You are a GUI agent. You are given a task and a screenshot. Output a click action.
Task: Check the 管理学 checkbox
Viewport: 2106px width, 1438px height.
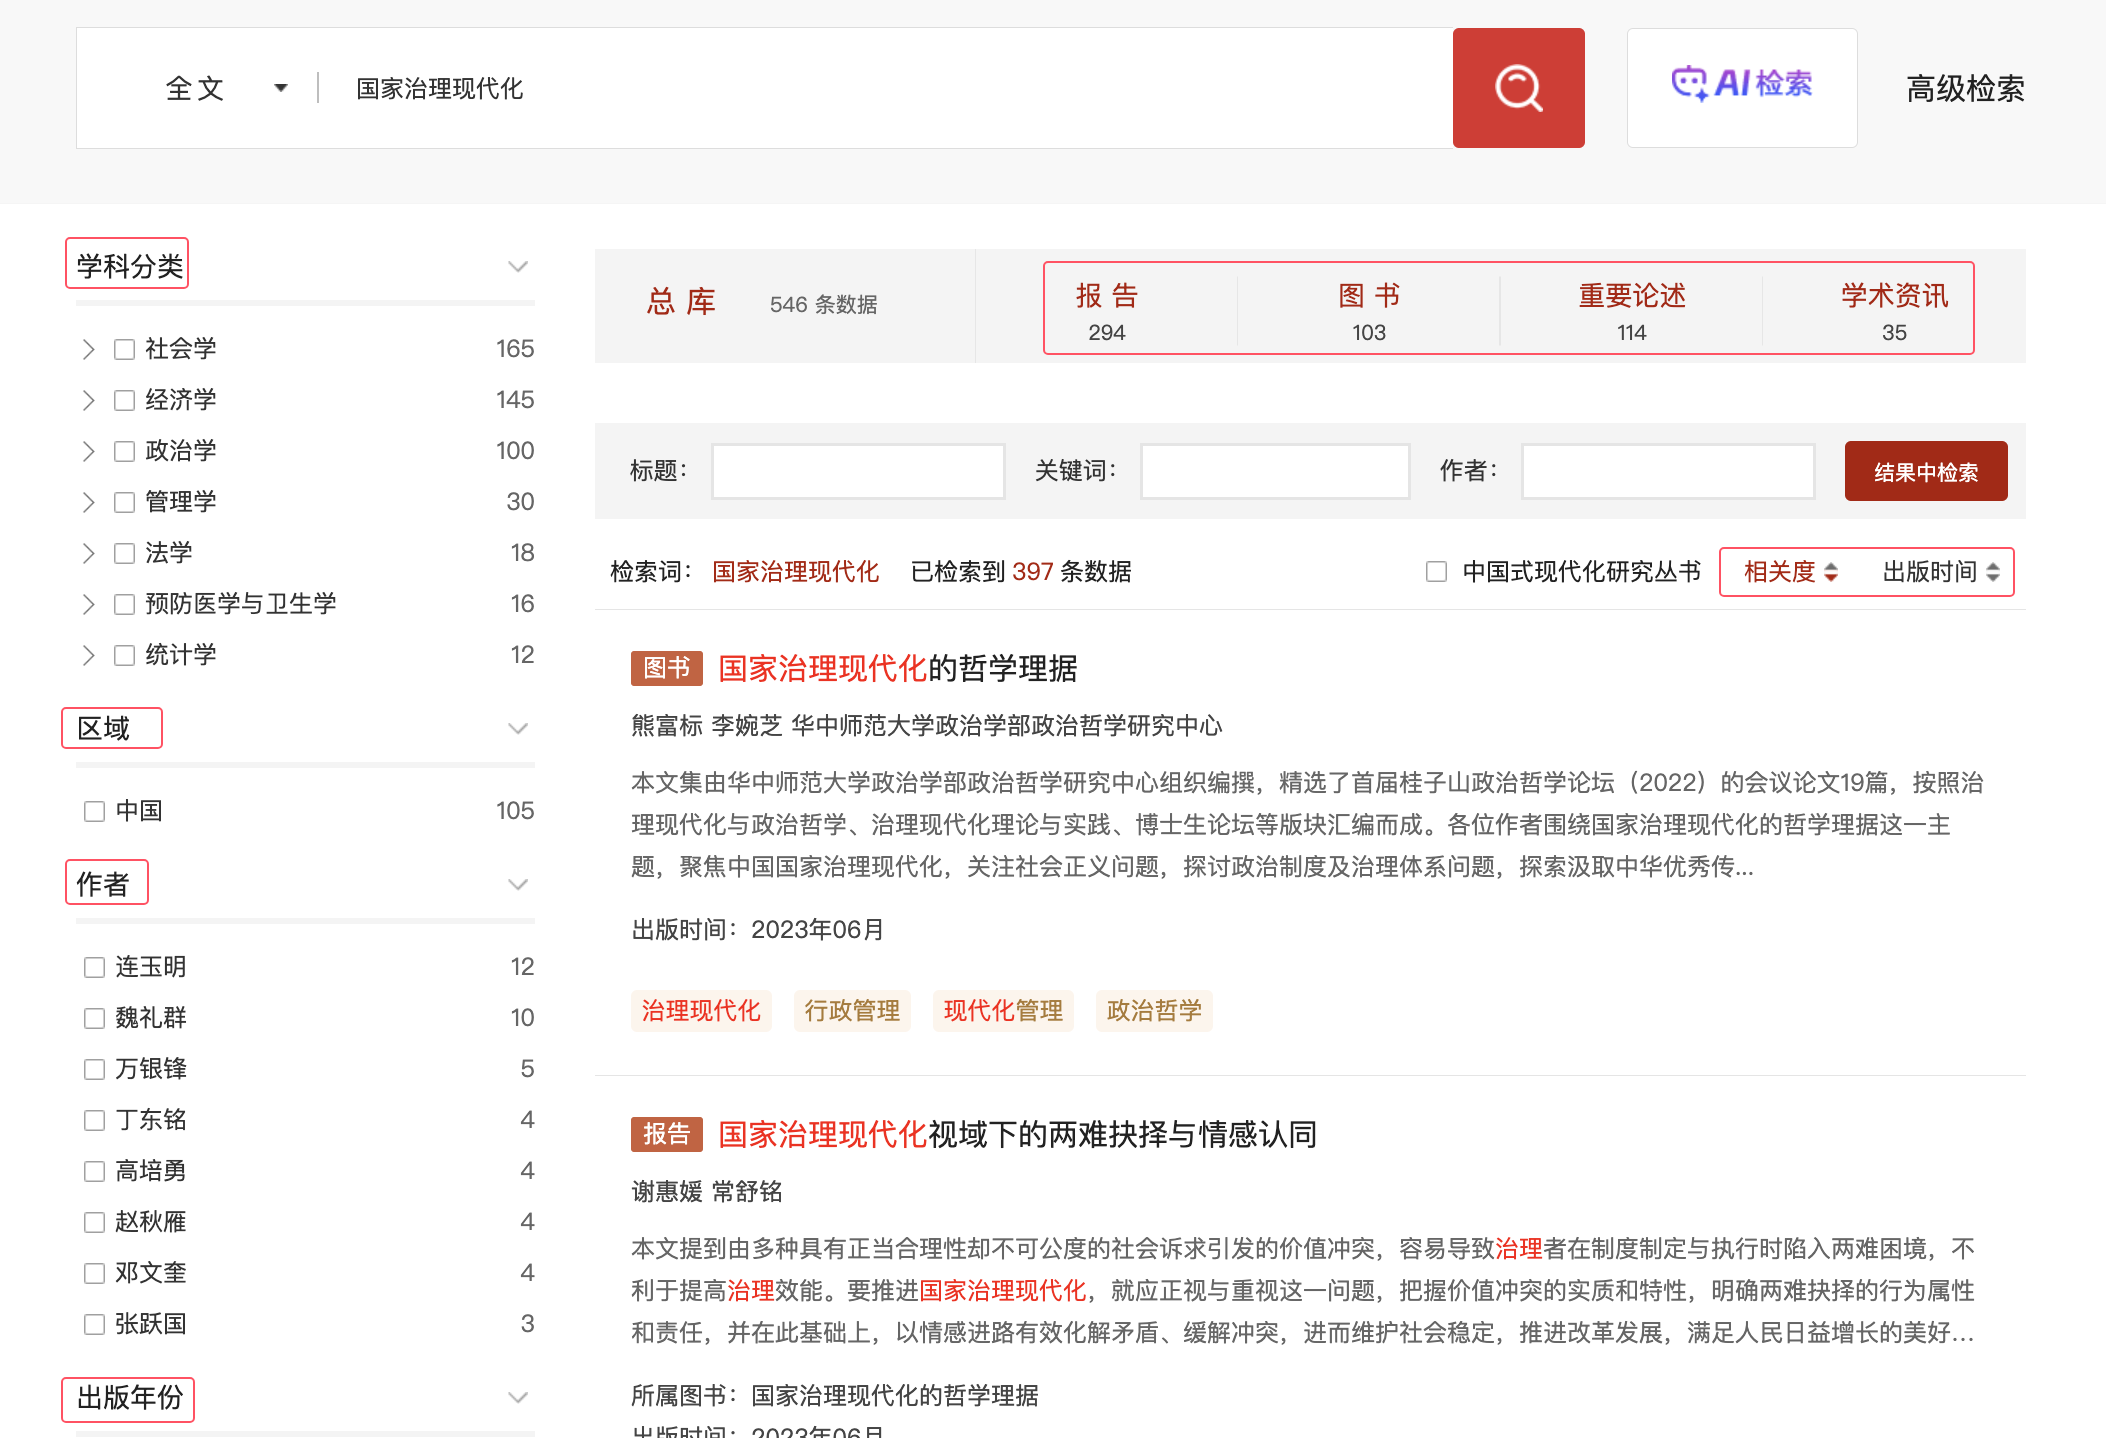[x=124, y=502]
